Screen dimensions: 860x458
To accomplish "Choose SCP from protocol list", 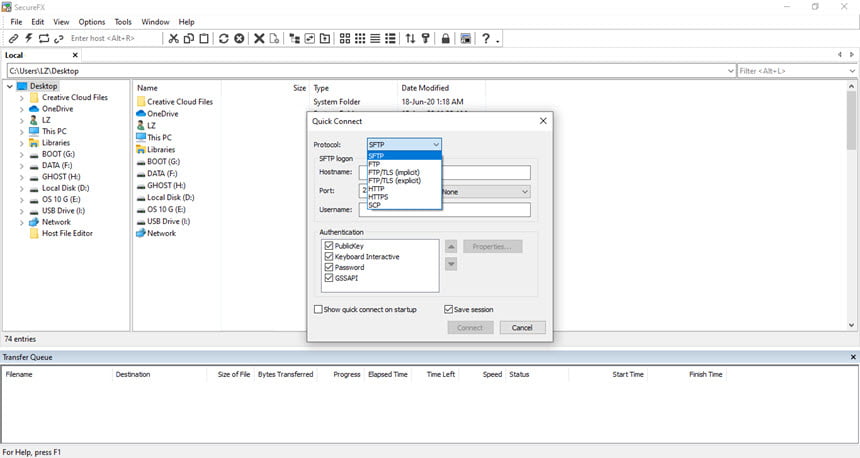I will click(404, 205).
